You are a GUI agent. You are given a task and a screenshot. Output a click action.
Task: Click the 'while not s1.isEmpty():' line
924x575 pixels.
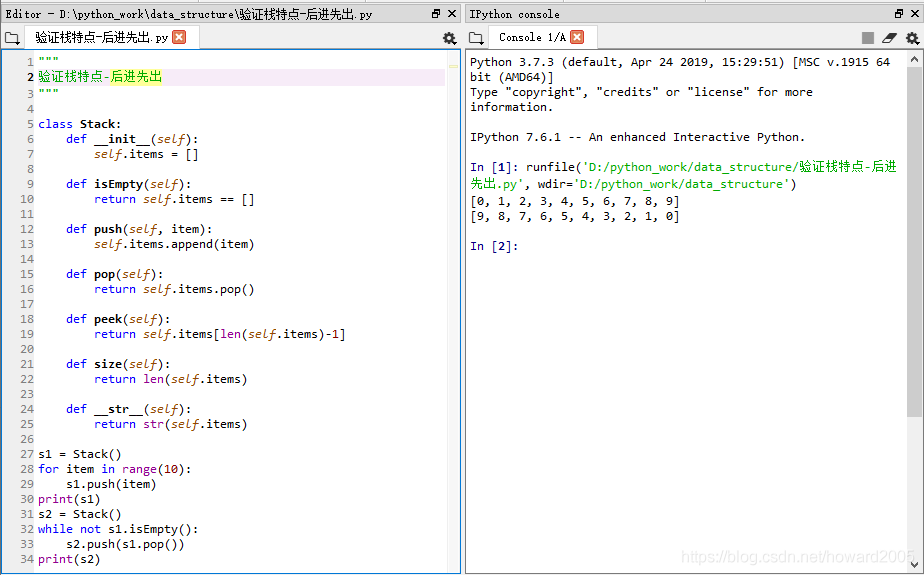(x=118, y=529)
